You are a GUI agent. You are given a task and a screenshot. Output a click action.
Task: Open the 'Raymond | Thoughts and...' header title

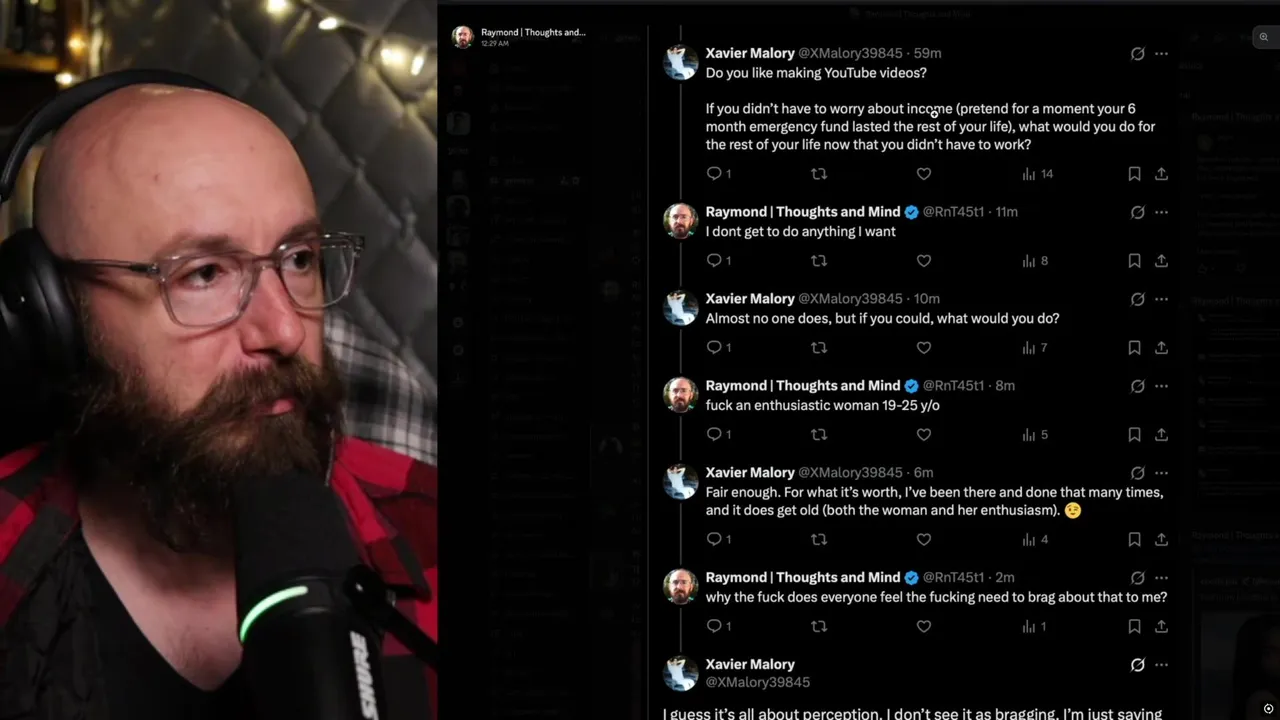click(533, 32)
